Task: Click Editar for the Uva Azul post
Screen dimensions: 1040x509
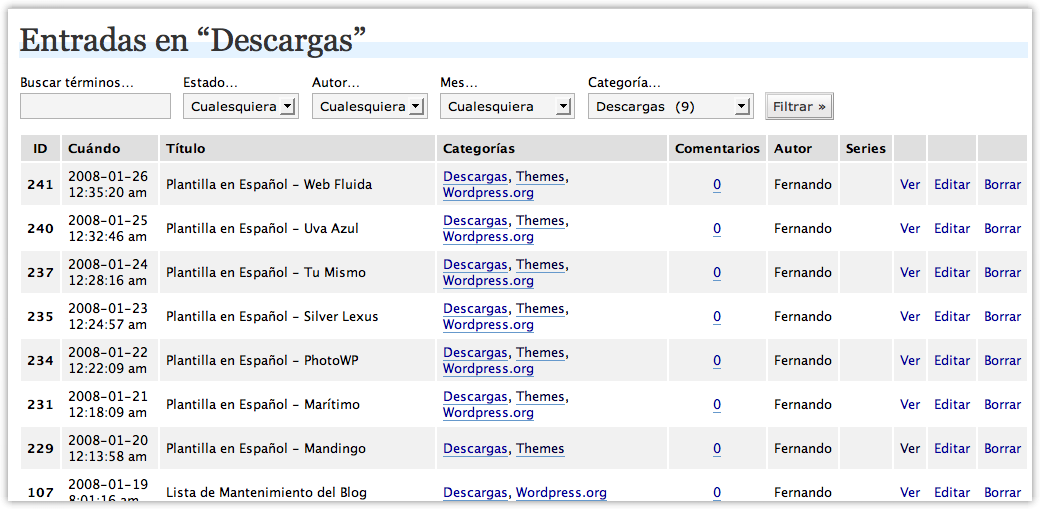Action: point(951,228)
